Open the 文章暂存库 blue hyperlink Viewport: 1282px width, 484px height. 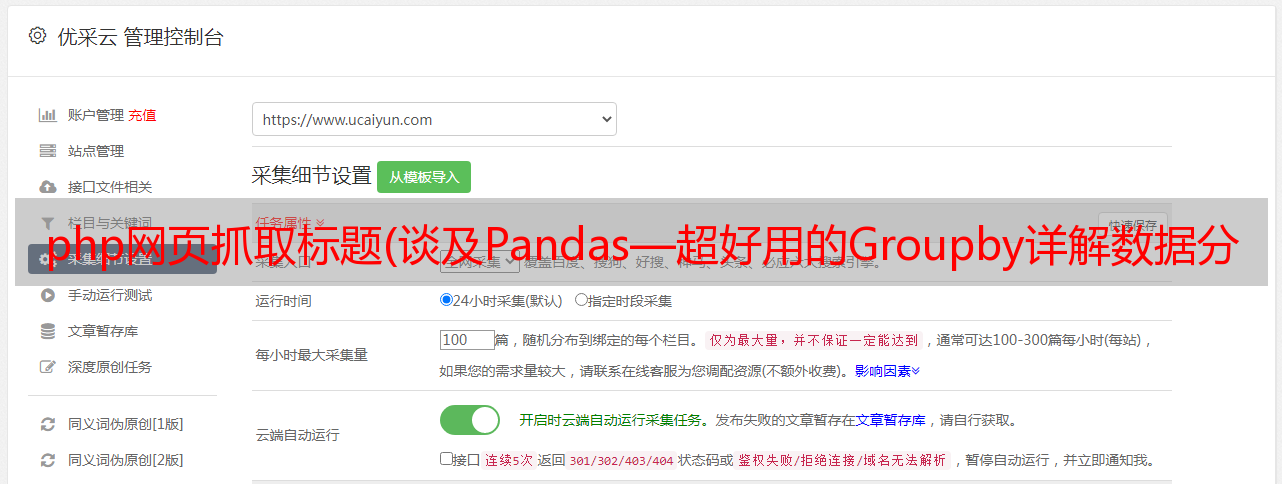tap(890, 420)
